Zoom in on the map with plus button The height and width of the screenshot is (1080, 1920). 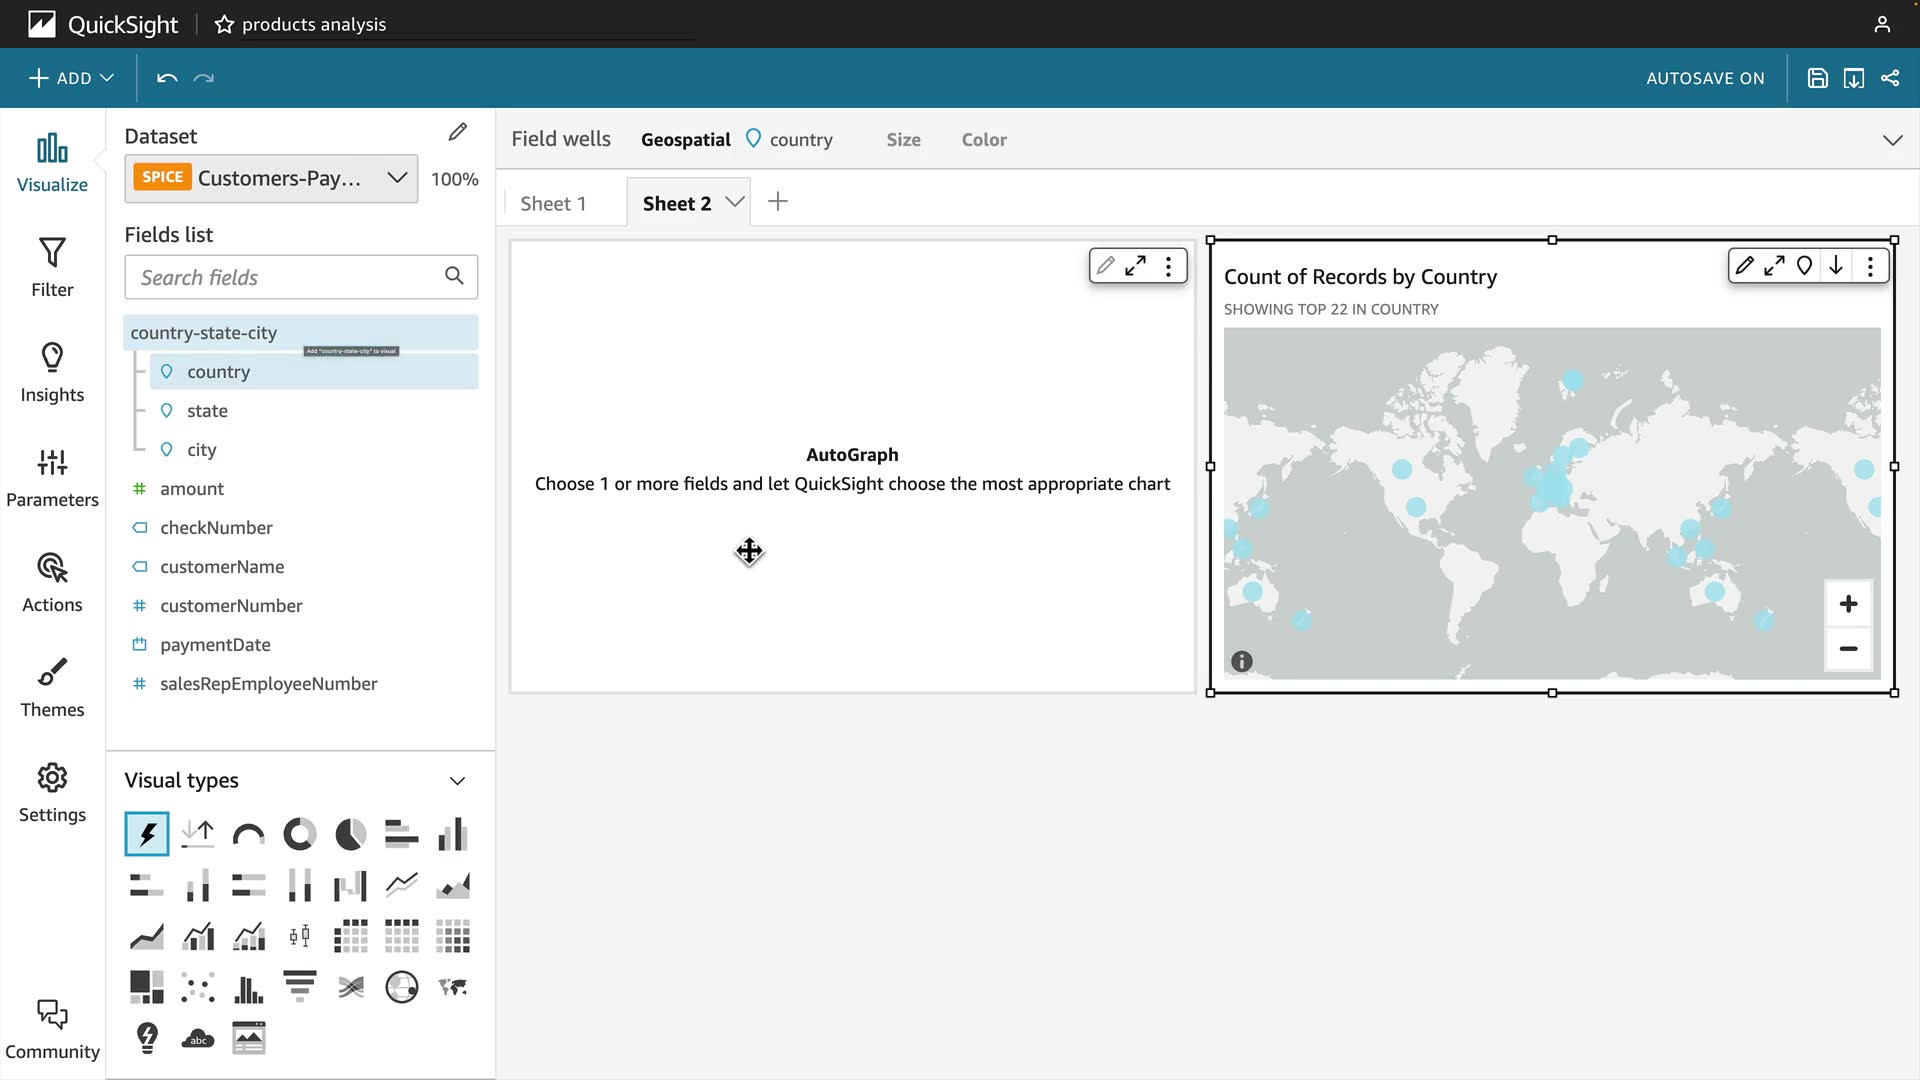point(1848,604)
